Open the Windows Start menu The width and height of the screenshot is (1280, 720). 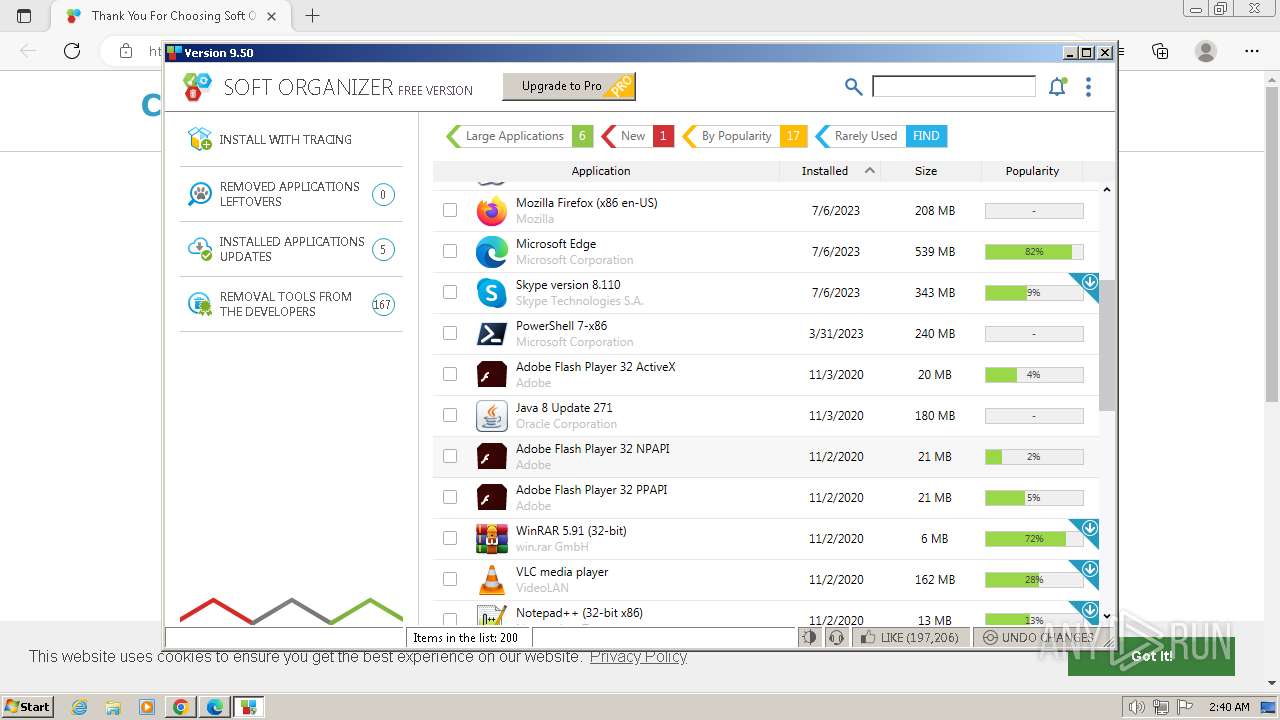(27, 707)
